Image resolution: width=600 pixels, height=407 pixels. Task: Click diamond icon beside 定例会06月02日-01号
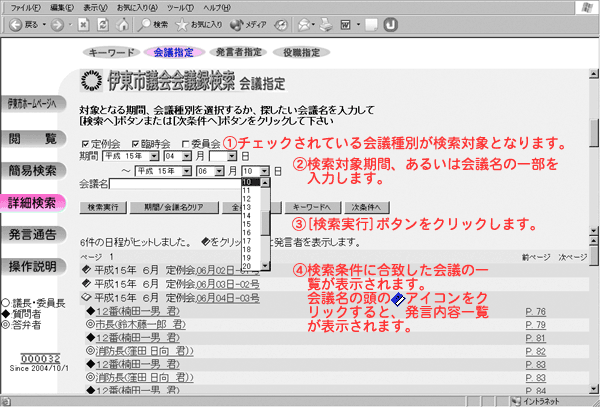point(85,269)
